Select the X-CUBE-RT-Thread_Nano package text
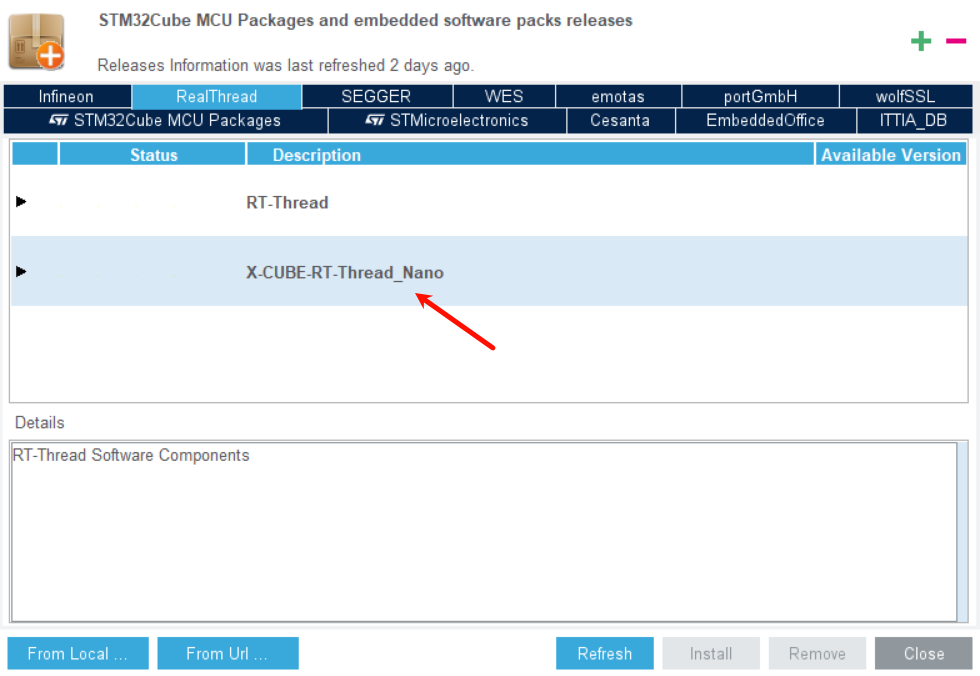The image size is (980, 676). click(345, 272)
